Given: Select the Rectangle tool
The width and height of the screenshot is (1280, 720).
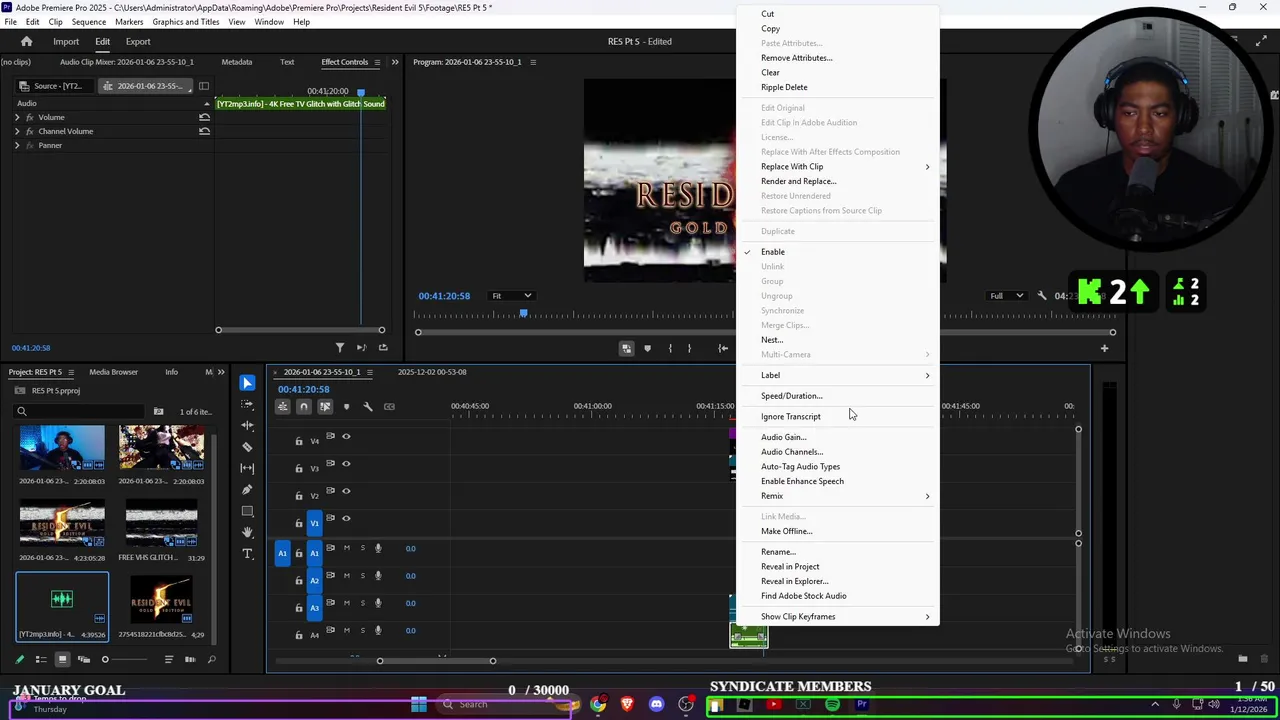Looking at the screenshot, I should [247, 511].
